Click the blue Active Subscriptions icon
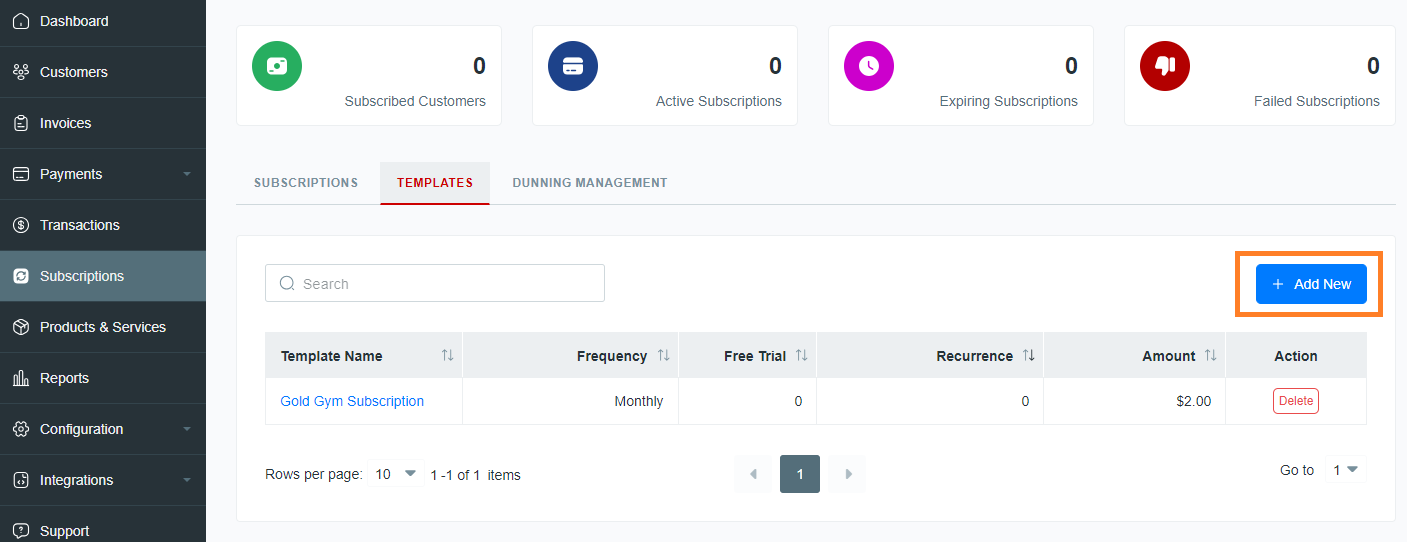This screenshot has width=1407, height=542. pos(573,66)
